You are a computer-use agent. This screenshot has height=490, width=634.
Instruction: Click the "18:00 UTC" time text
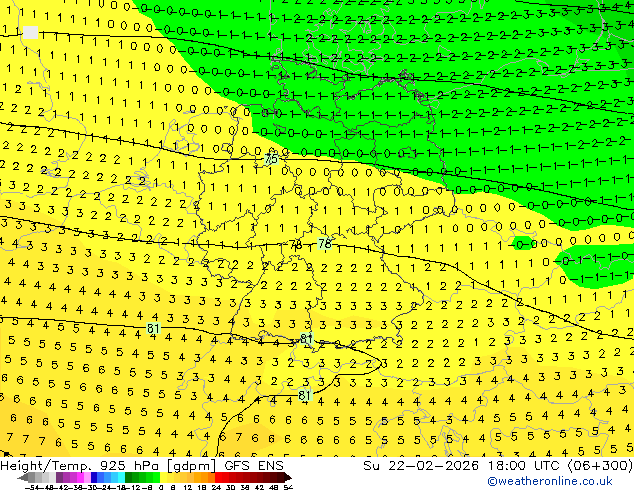[524, 465]
